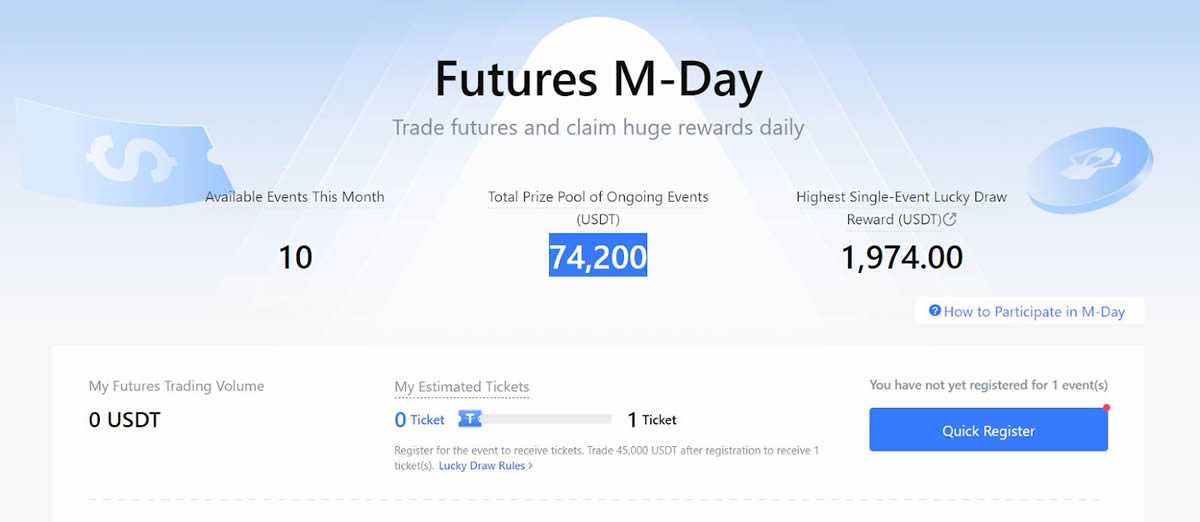Click the external link icon beside Reward (USDT)

tap(950, 219)
